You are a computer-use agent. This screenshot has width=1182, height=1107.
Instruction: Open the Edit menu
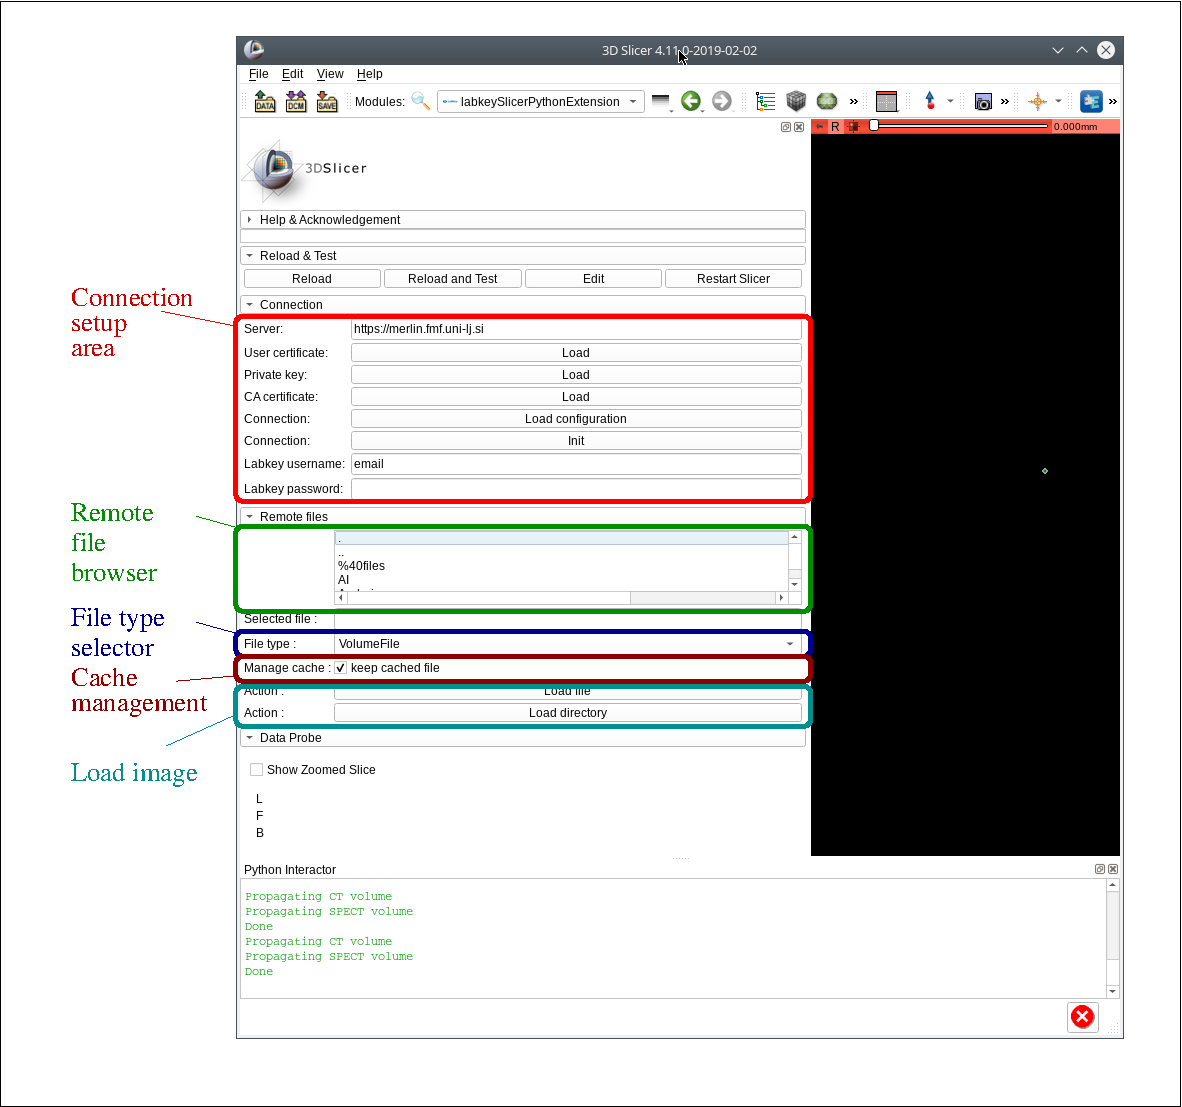[x=292, y=74]
